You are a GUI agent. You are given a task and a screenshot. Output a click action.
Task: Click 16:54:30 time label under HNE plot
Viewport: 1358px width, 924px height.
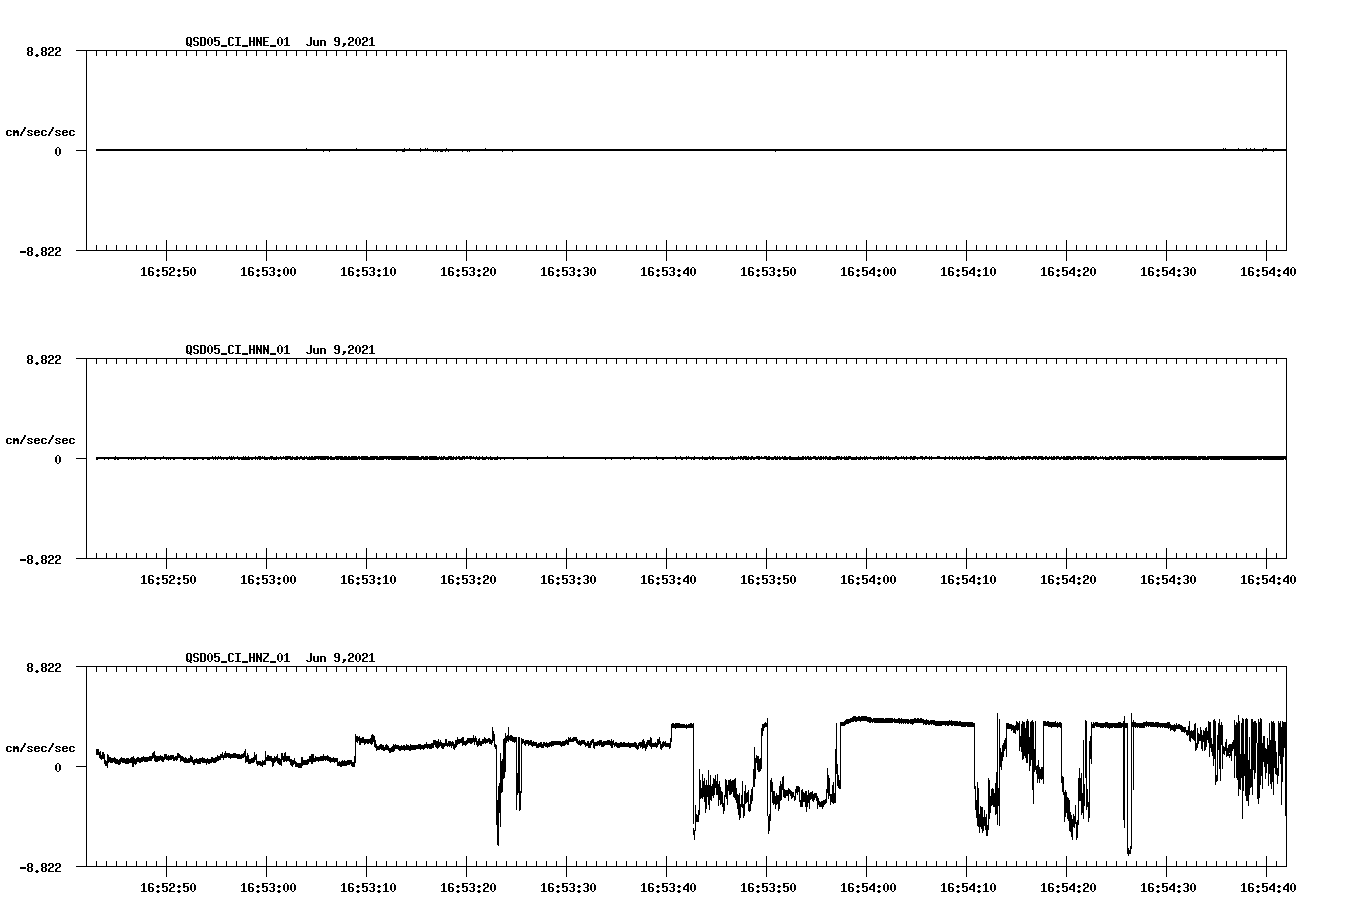pyautogui.click(x=1168, y=272)
